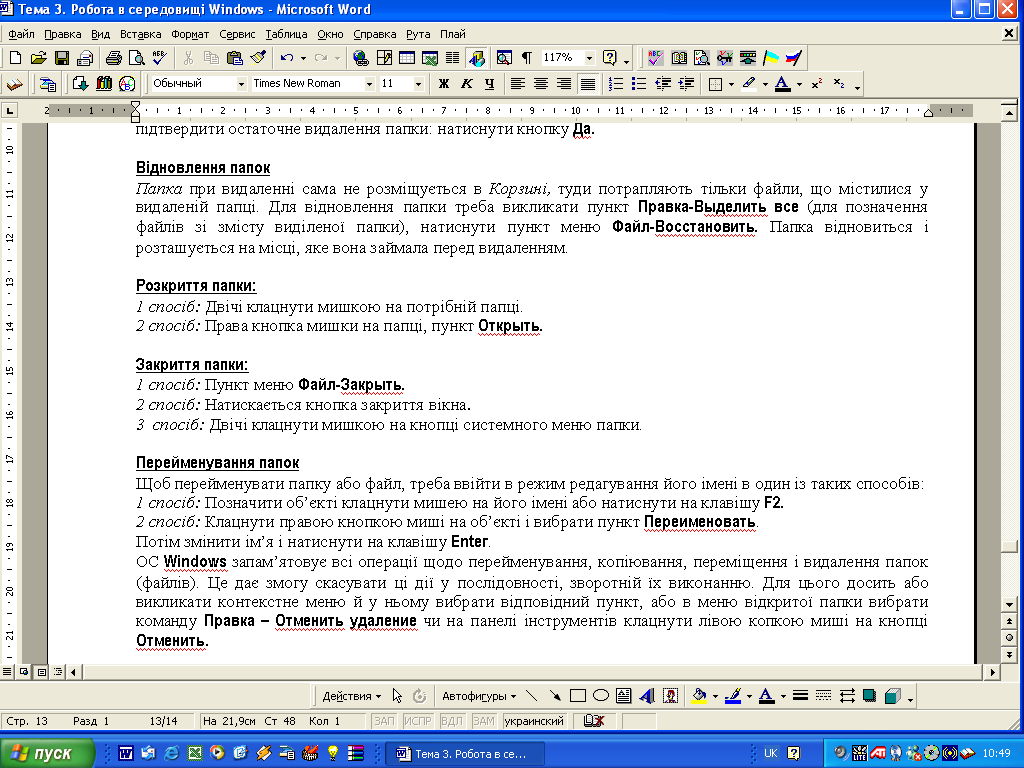The height and width of the screenshot is (768, 1024).
Task: Toggle bulleted list formatting
Action: pos(639,84)
